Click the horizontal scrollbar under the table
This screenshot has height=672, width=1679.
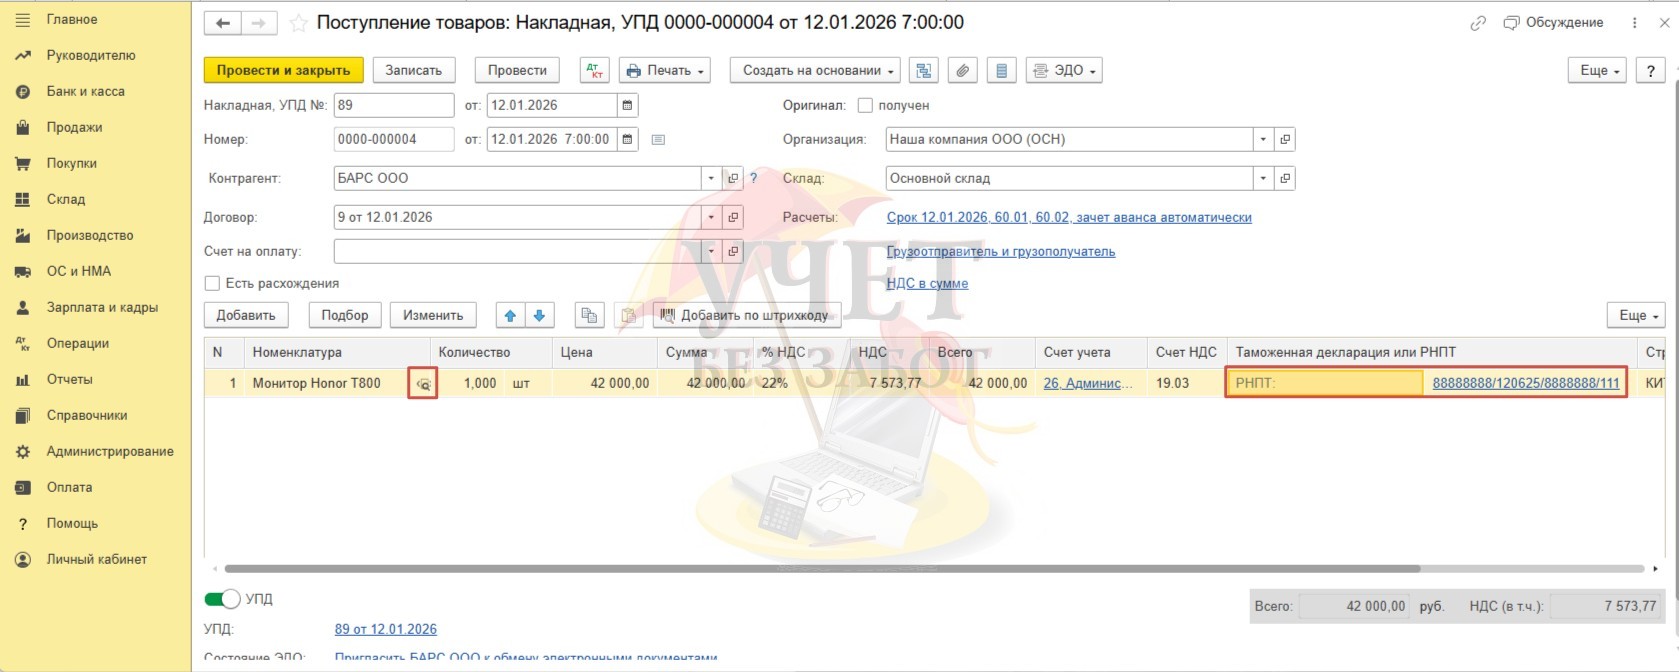point(820,569)
